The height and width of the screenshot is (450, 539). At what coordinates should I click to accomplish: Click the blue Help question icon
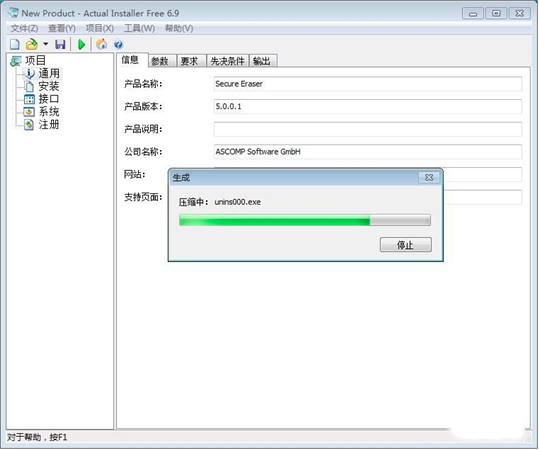click(x=118, y=44)
